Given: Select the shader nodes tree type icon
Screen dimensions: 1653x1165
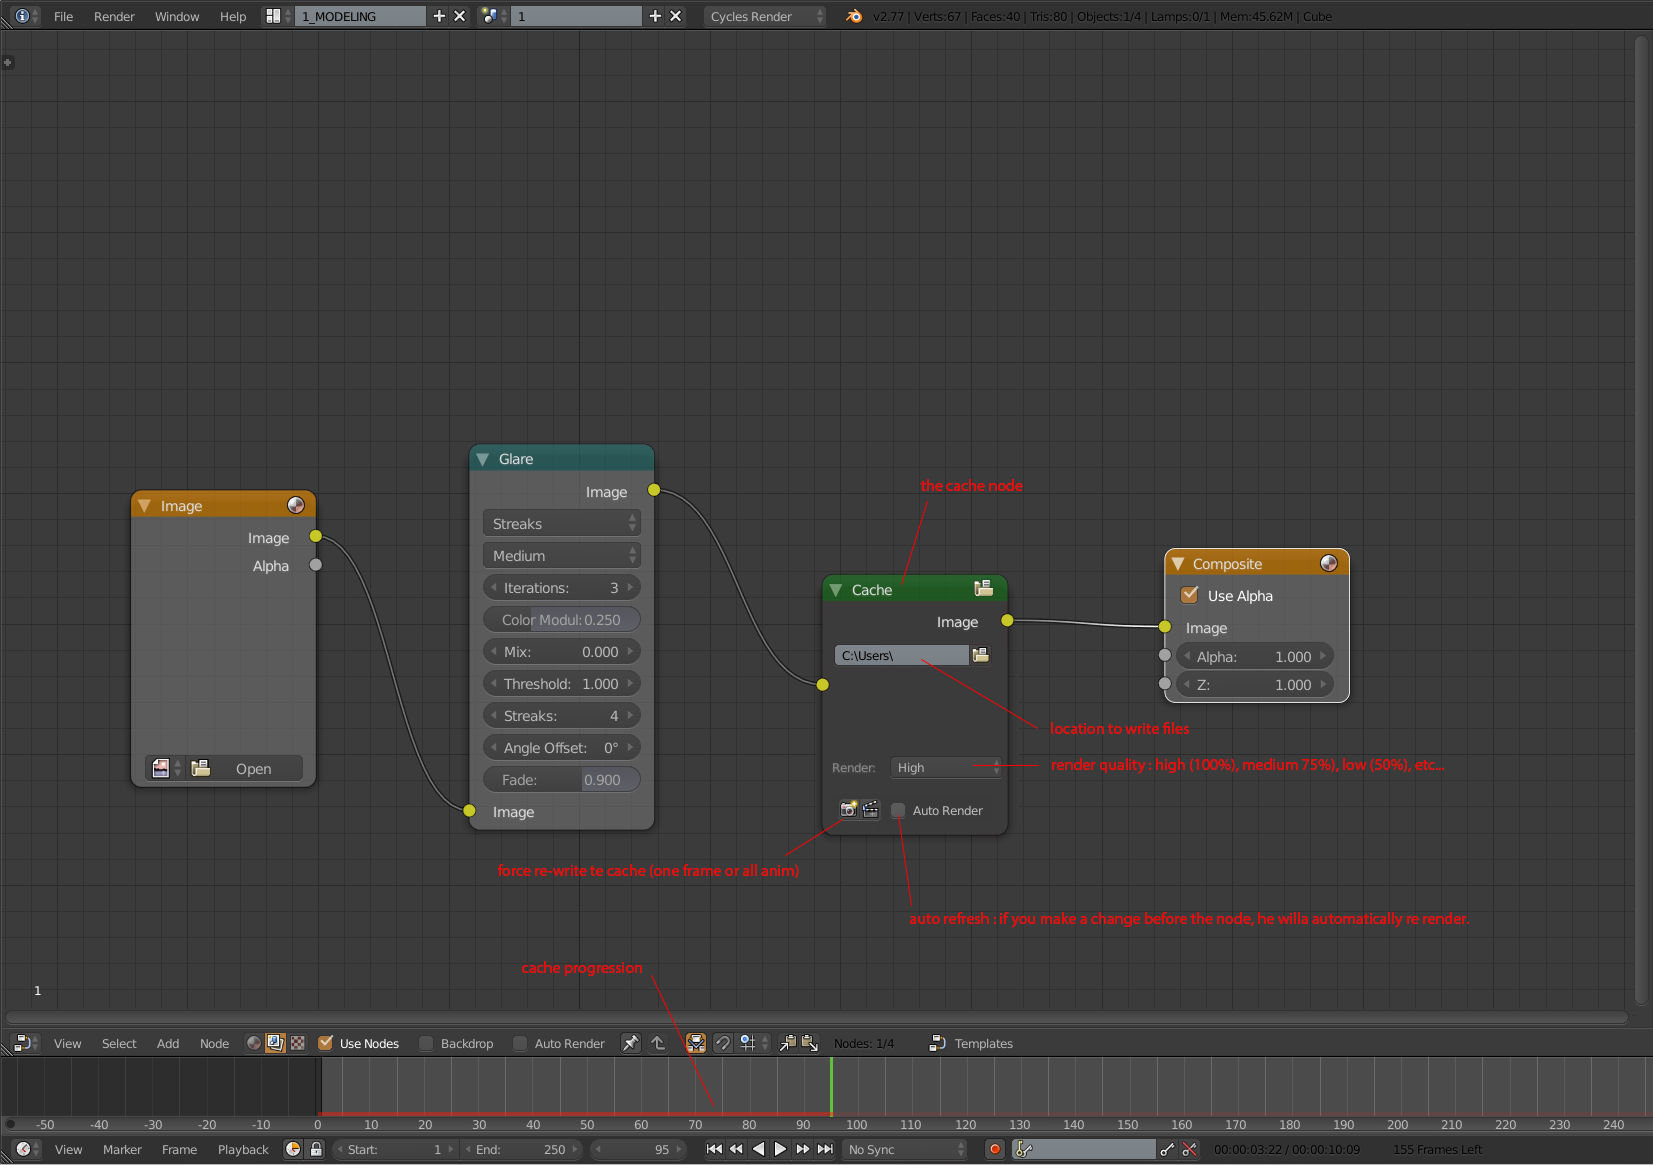Looking at the screenshot, I should click(254, 1043).
